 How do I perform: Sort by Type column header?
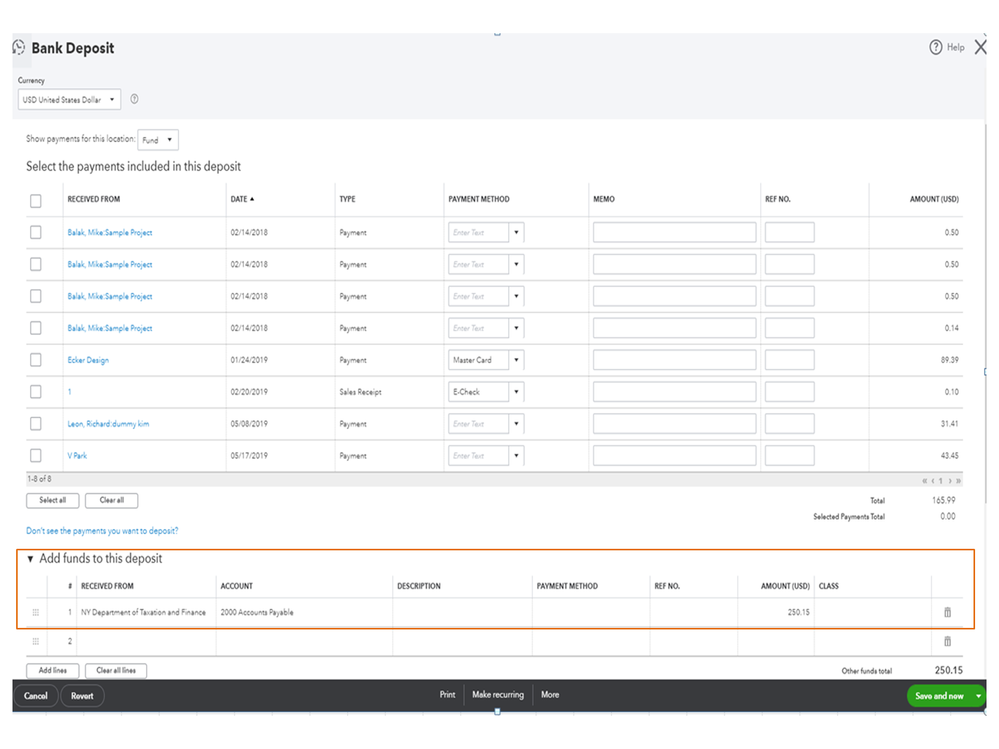point(347,199)
